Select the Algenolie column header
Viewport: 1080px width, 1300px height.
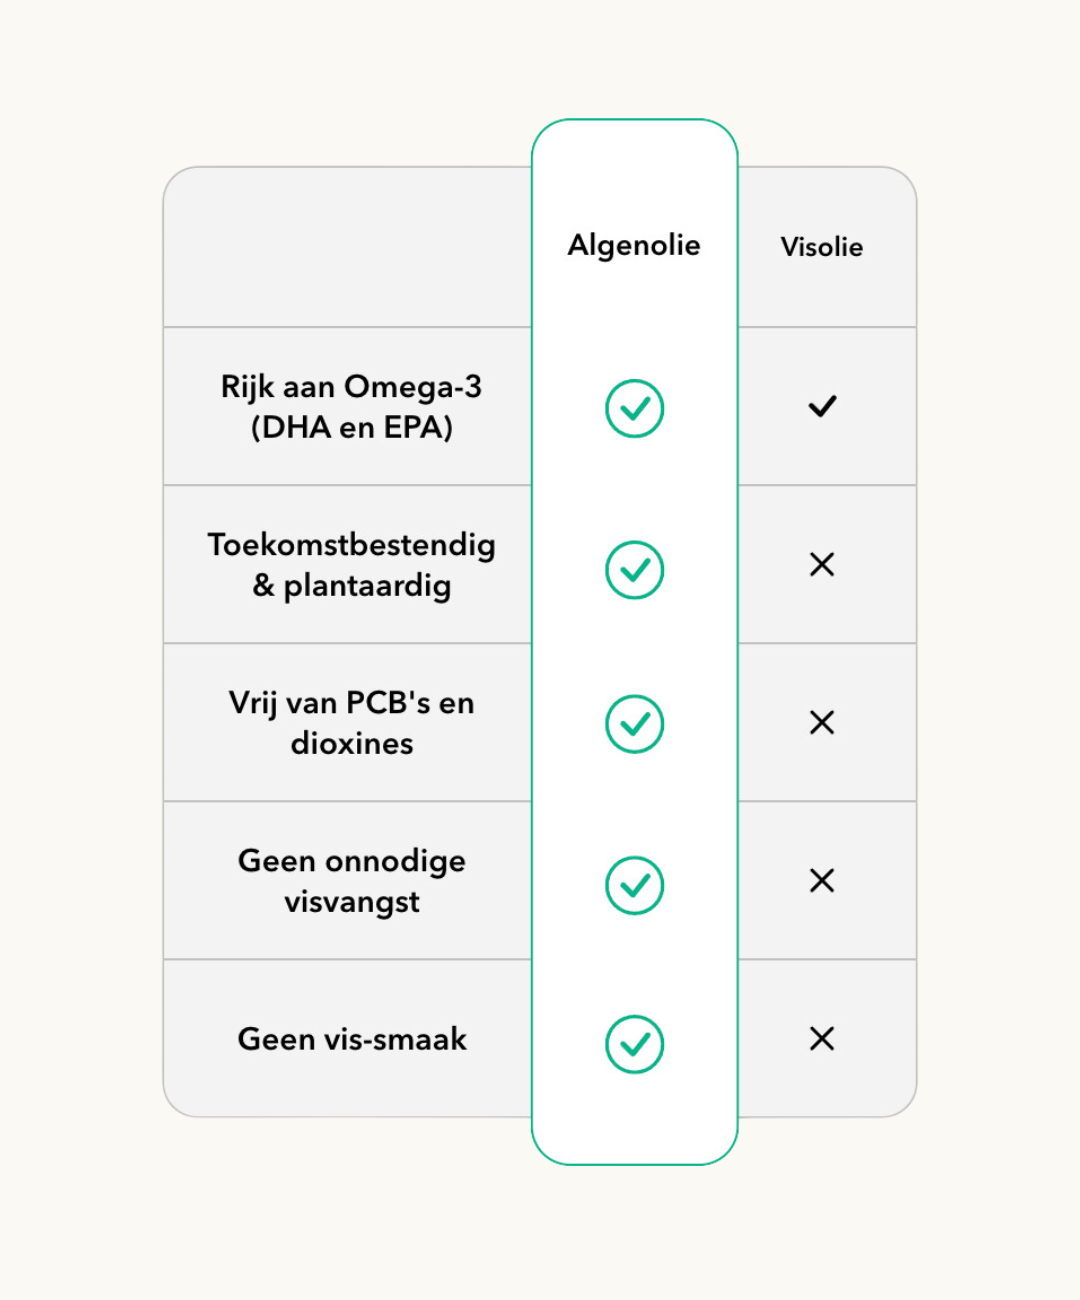pos(634,246)
